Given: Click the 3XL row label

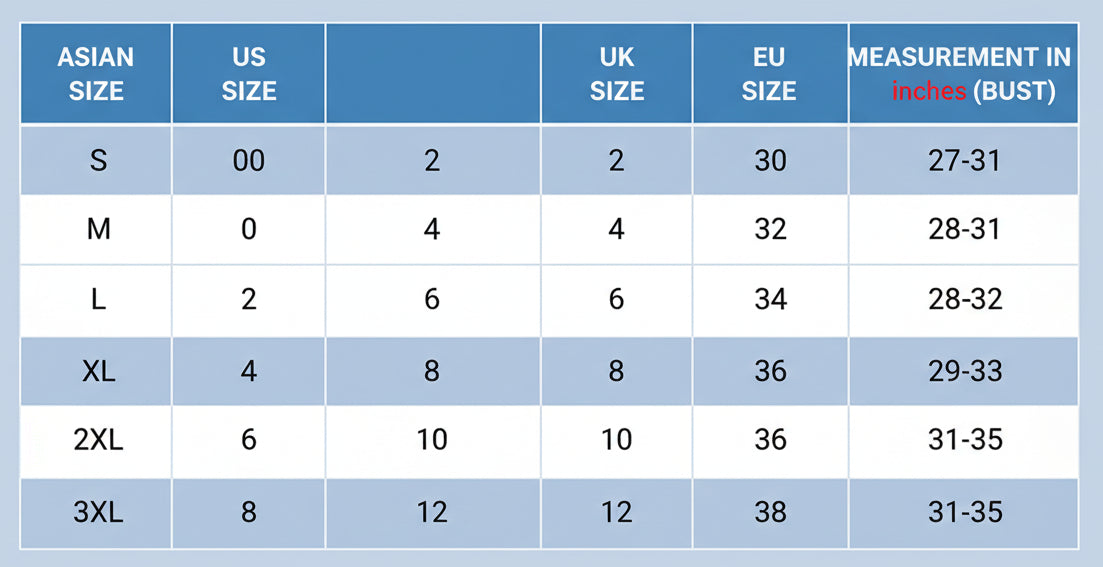Looking at the screenshot, I should click(98, 512).
